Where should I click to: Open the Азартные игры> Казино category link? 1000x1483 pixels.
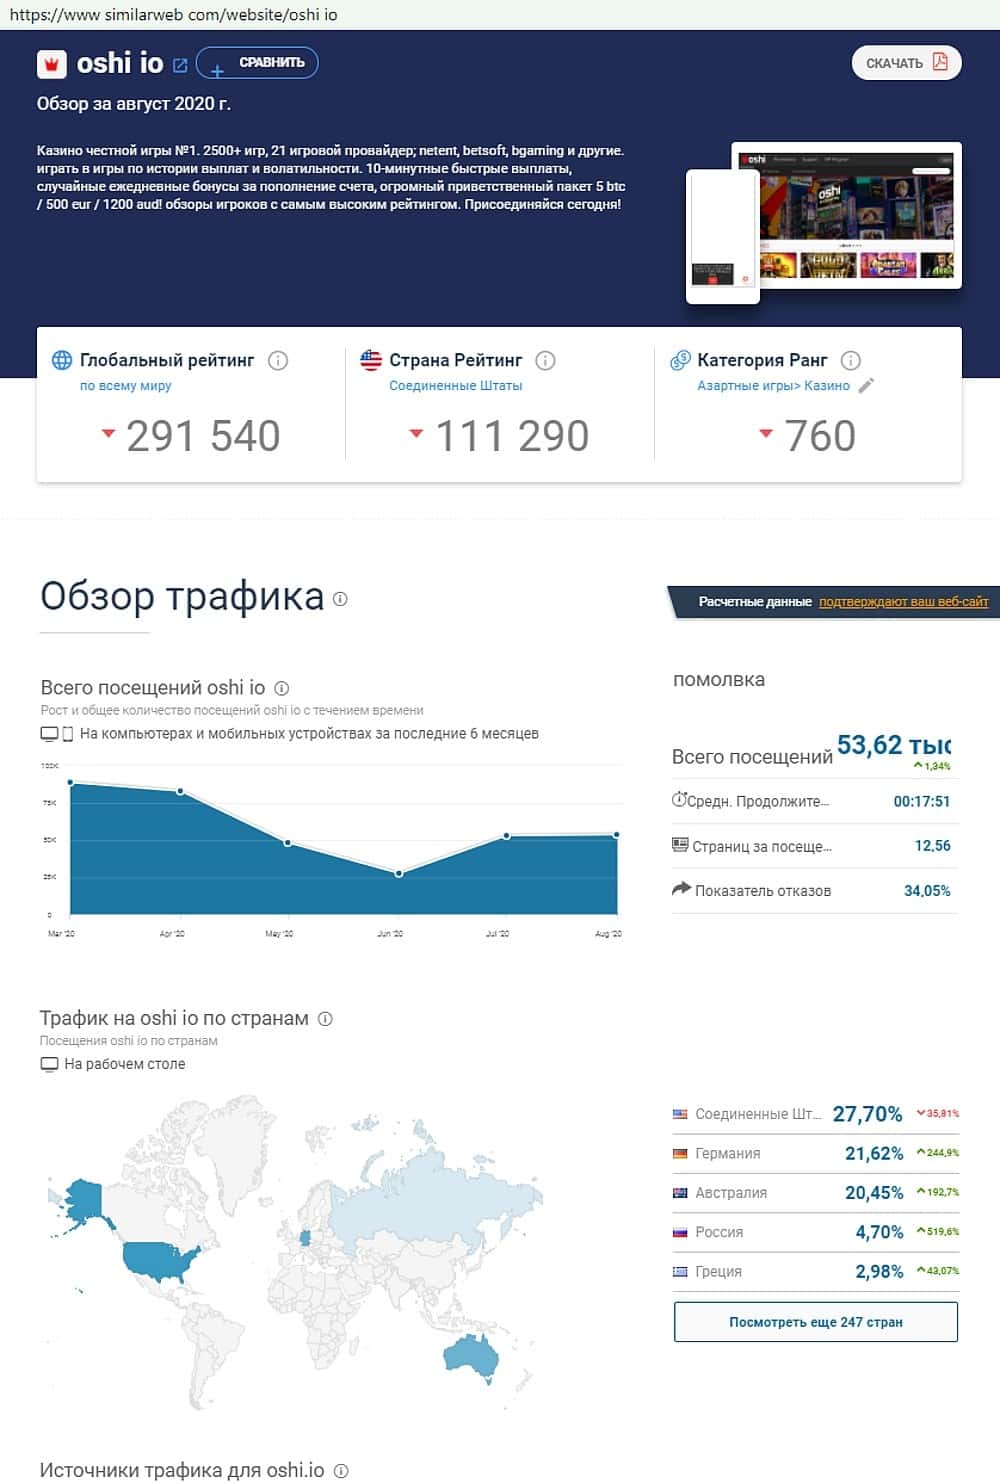click(x=773, y=385)
